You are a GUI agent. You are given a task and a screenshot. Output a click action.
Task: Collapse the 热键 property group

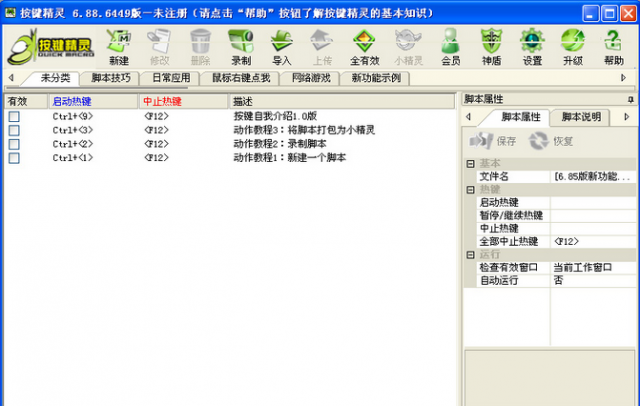click(x=471, y=189)
